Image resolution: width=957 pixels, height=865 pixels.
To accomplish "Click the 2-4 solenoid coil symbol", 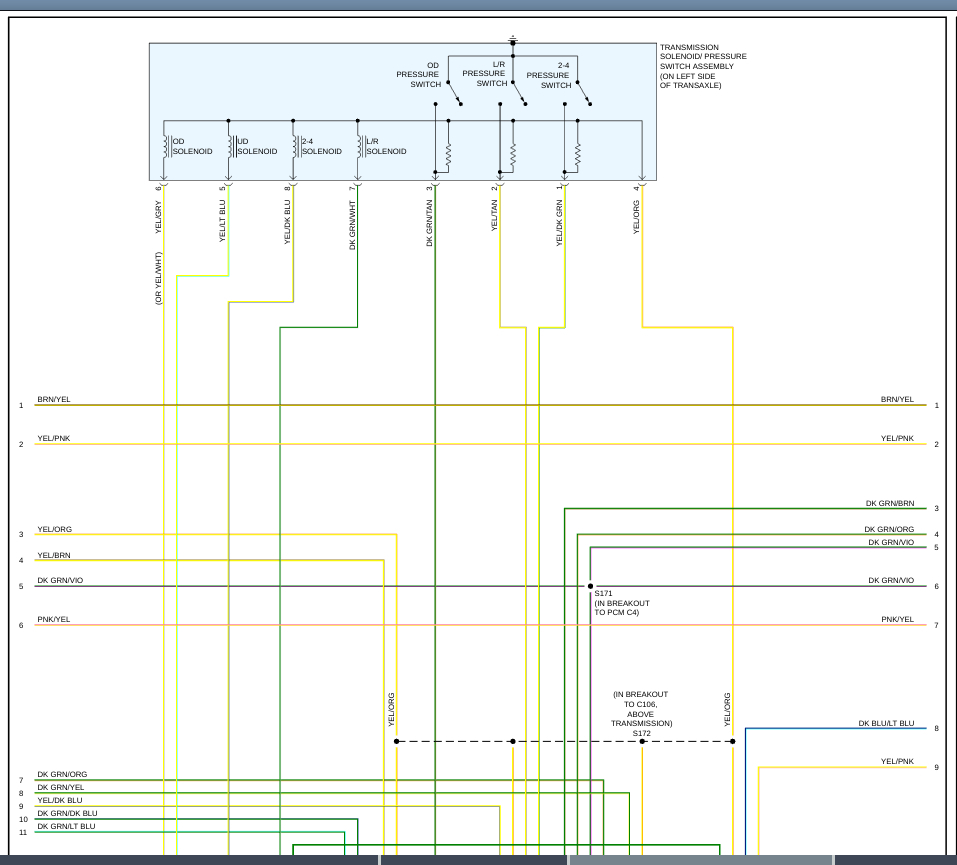I will pyautogui.click(x=295, y=147).
